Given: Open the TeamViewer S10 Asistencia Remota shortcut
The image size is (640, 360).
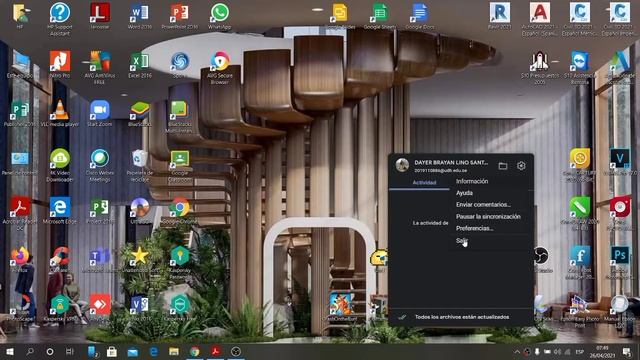Looking at the screenshot, I should coord(580,67).
